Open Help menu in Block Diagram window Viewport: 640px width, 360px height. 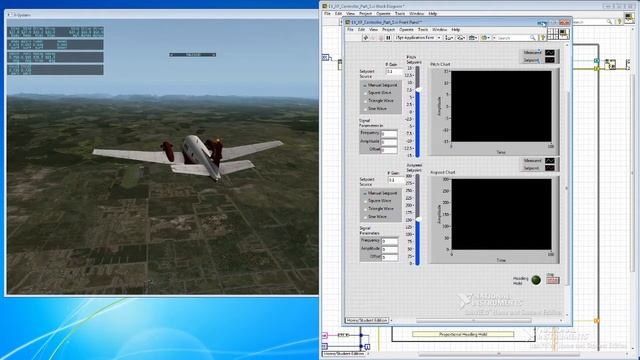pos(433,13)
